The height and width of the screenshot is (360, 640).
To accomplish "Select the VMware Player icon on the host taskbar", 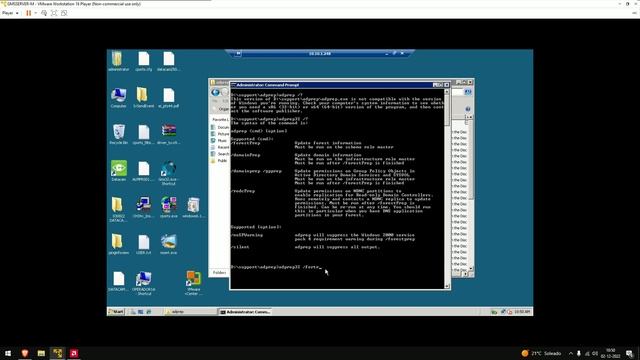I will [58, 353].
